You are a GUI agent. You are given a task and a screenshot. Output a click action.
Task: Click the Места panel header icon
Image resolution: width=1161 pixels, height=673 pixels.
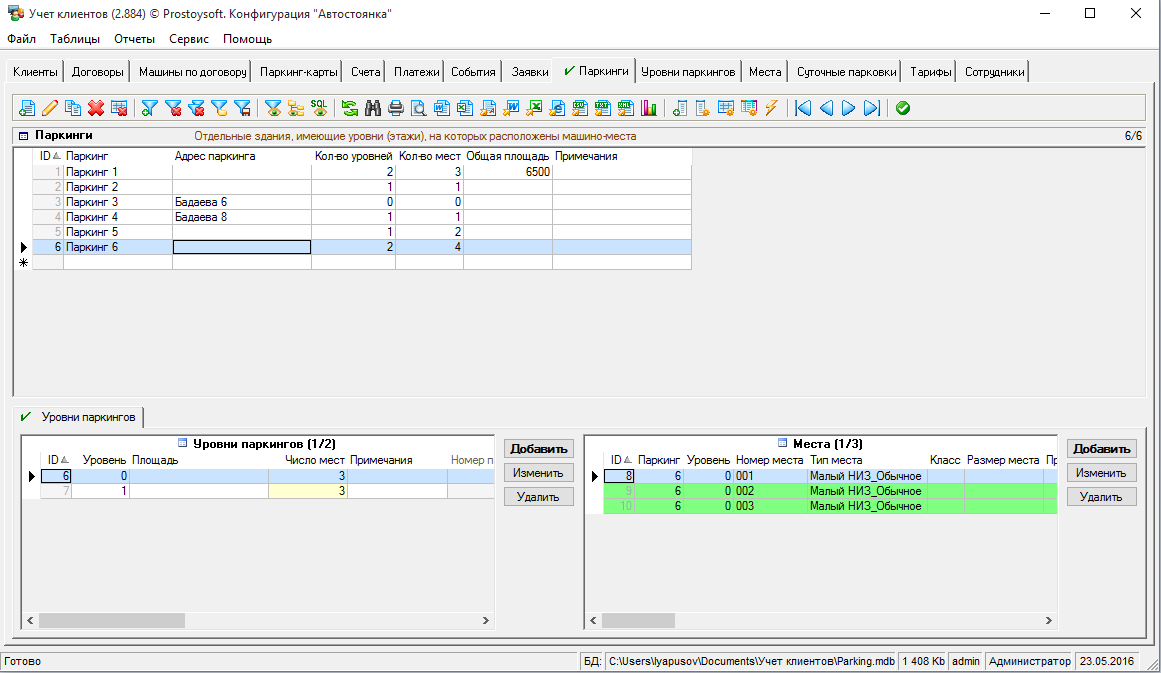(x=783, y=443)
